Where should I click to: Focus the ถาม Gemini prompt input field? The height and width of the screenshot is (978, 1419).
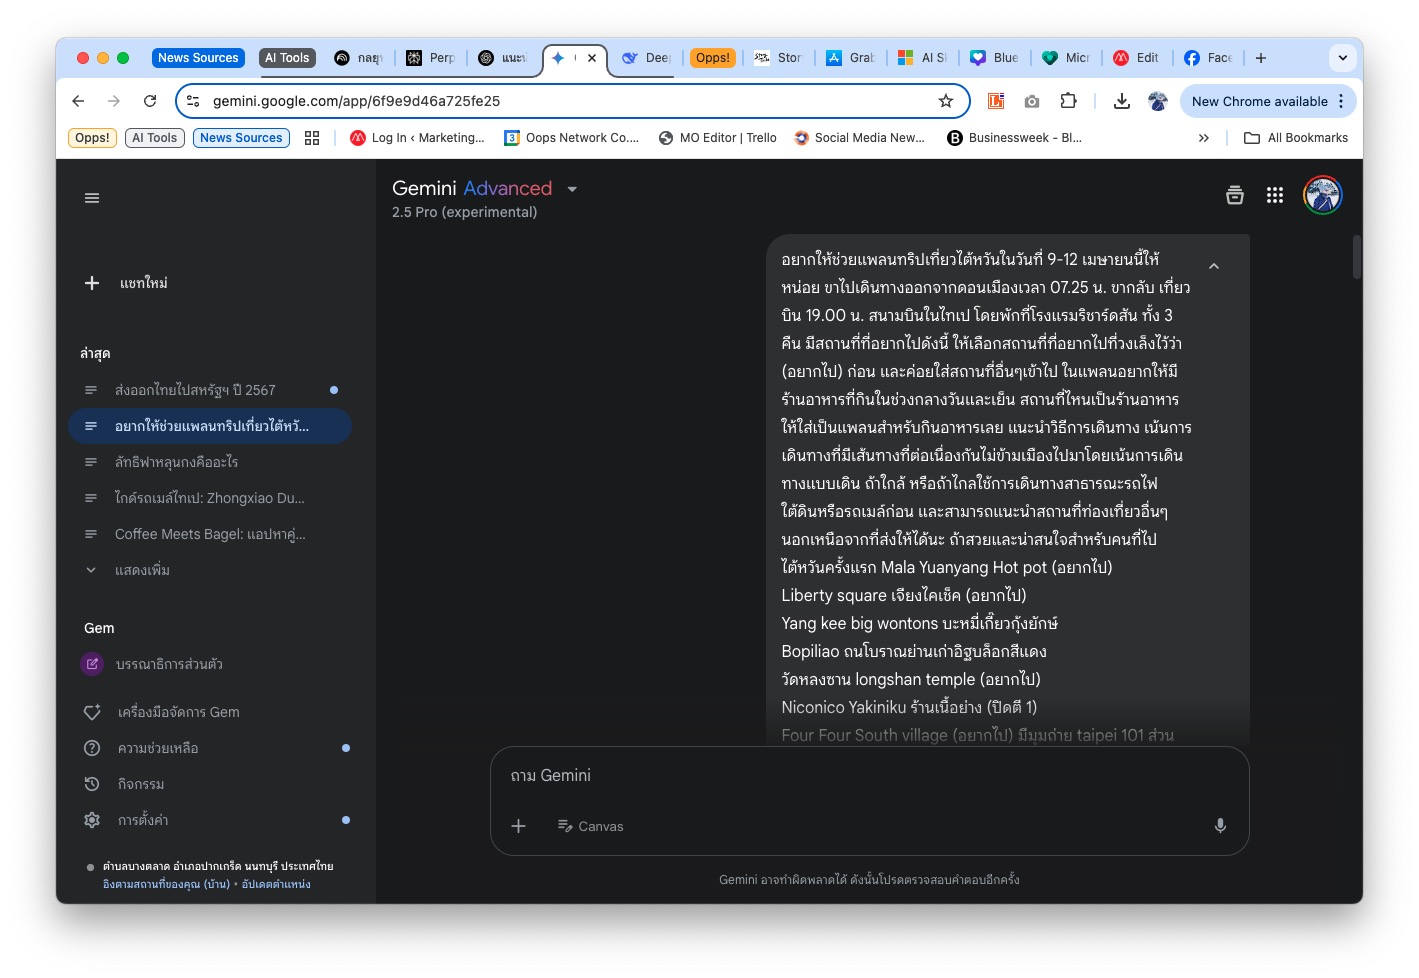point(869,776)
